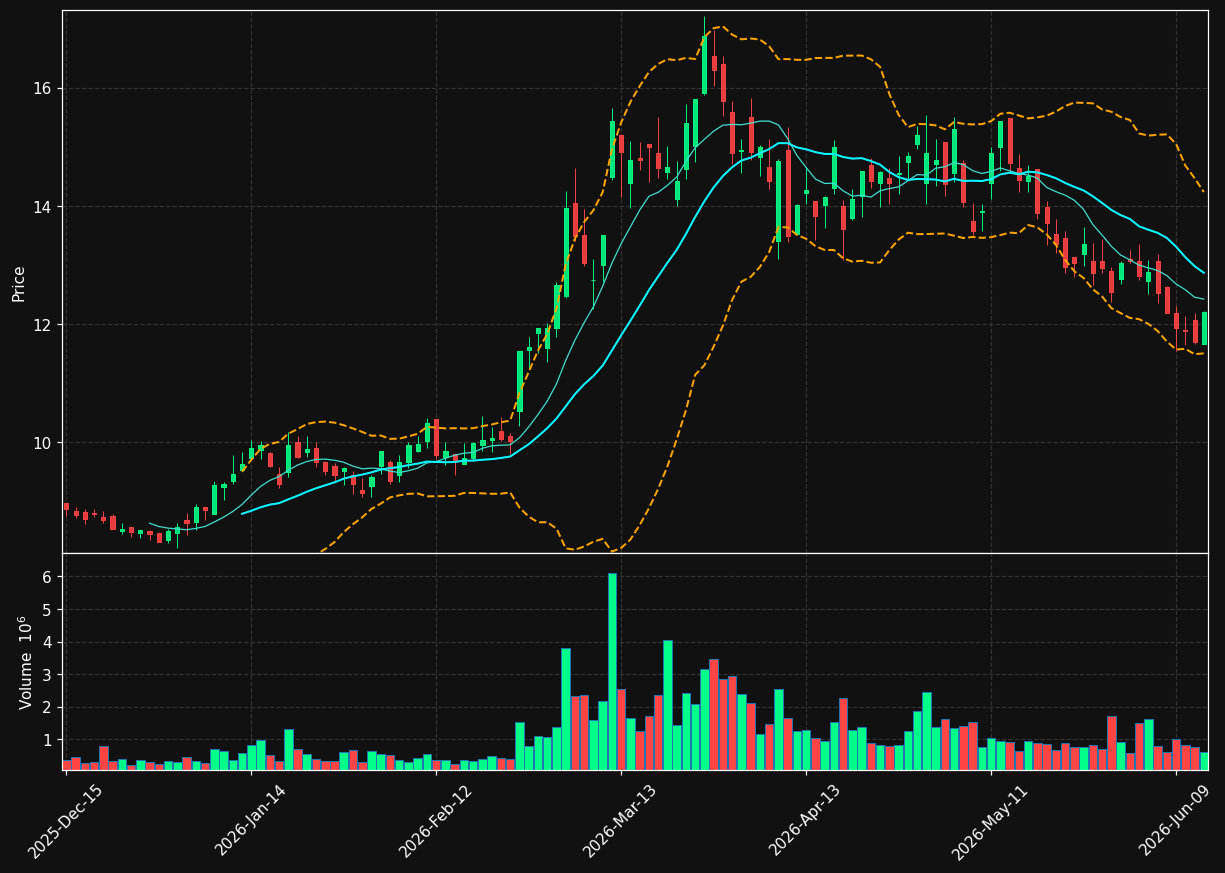Image resolution: width=1225 pixels, height=873 pixels.
Task: Select the 3 tick on Volume axis
Action: [48, 675]
